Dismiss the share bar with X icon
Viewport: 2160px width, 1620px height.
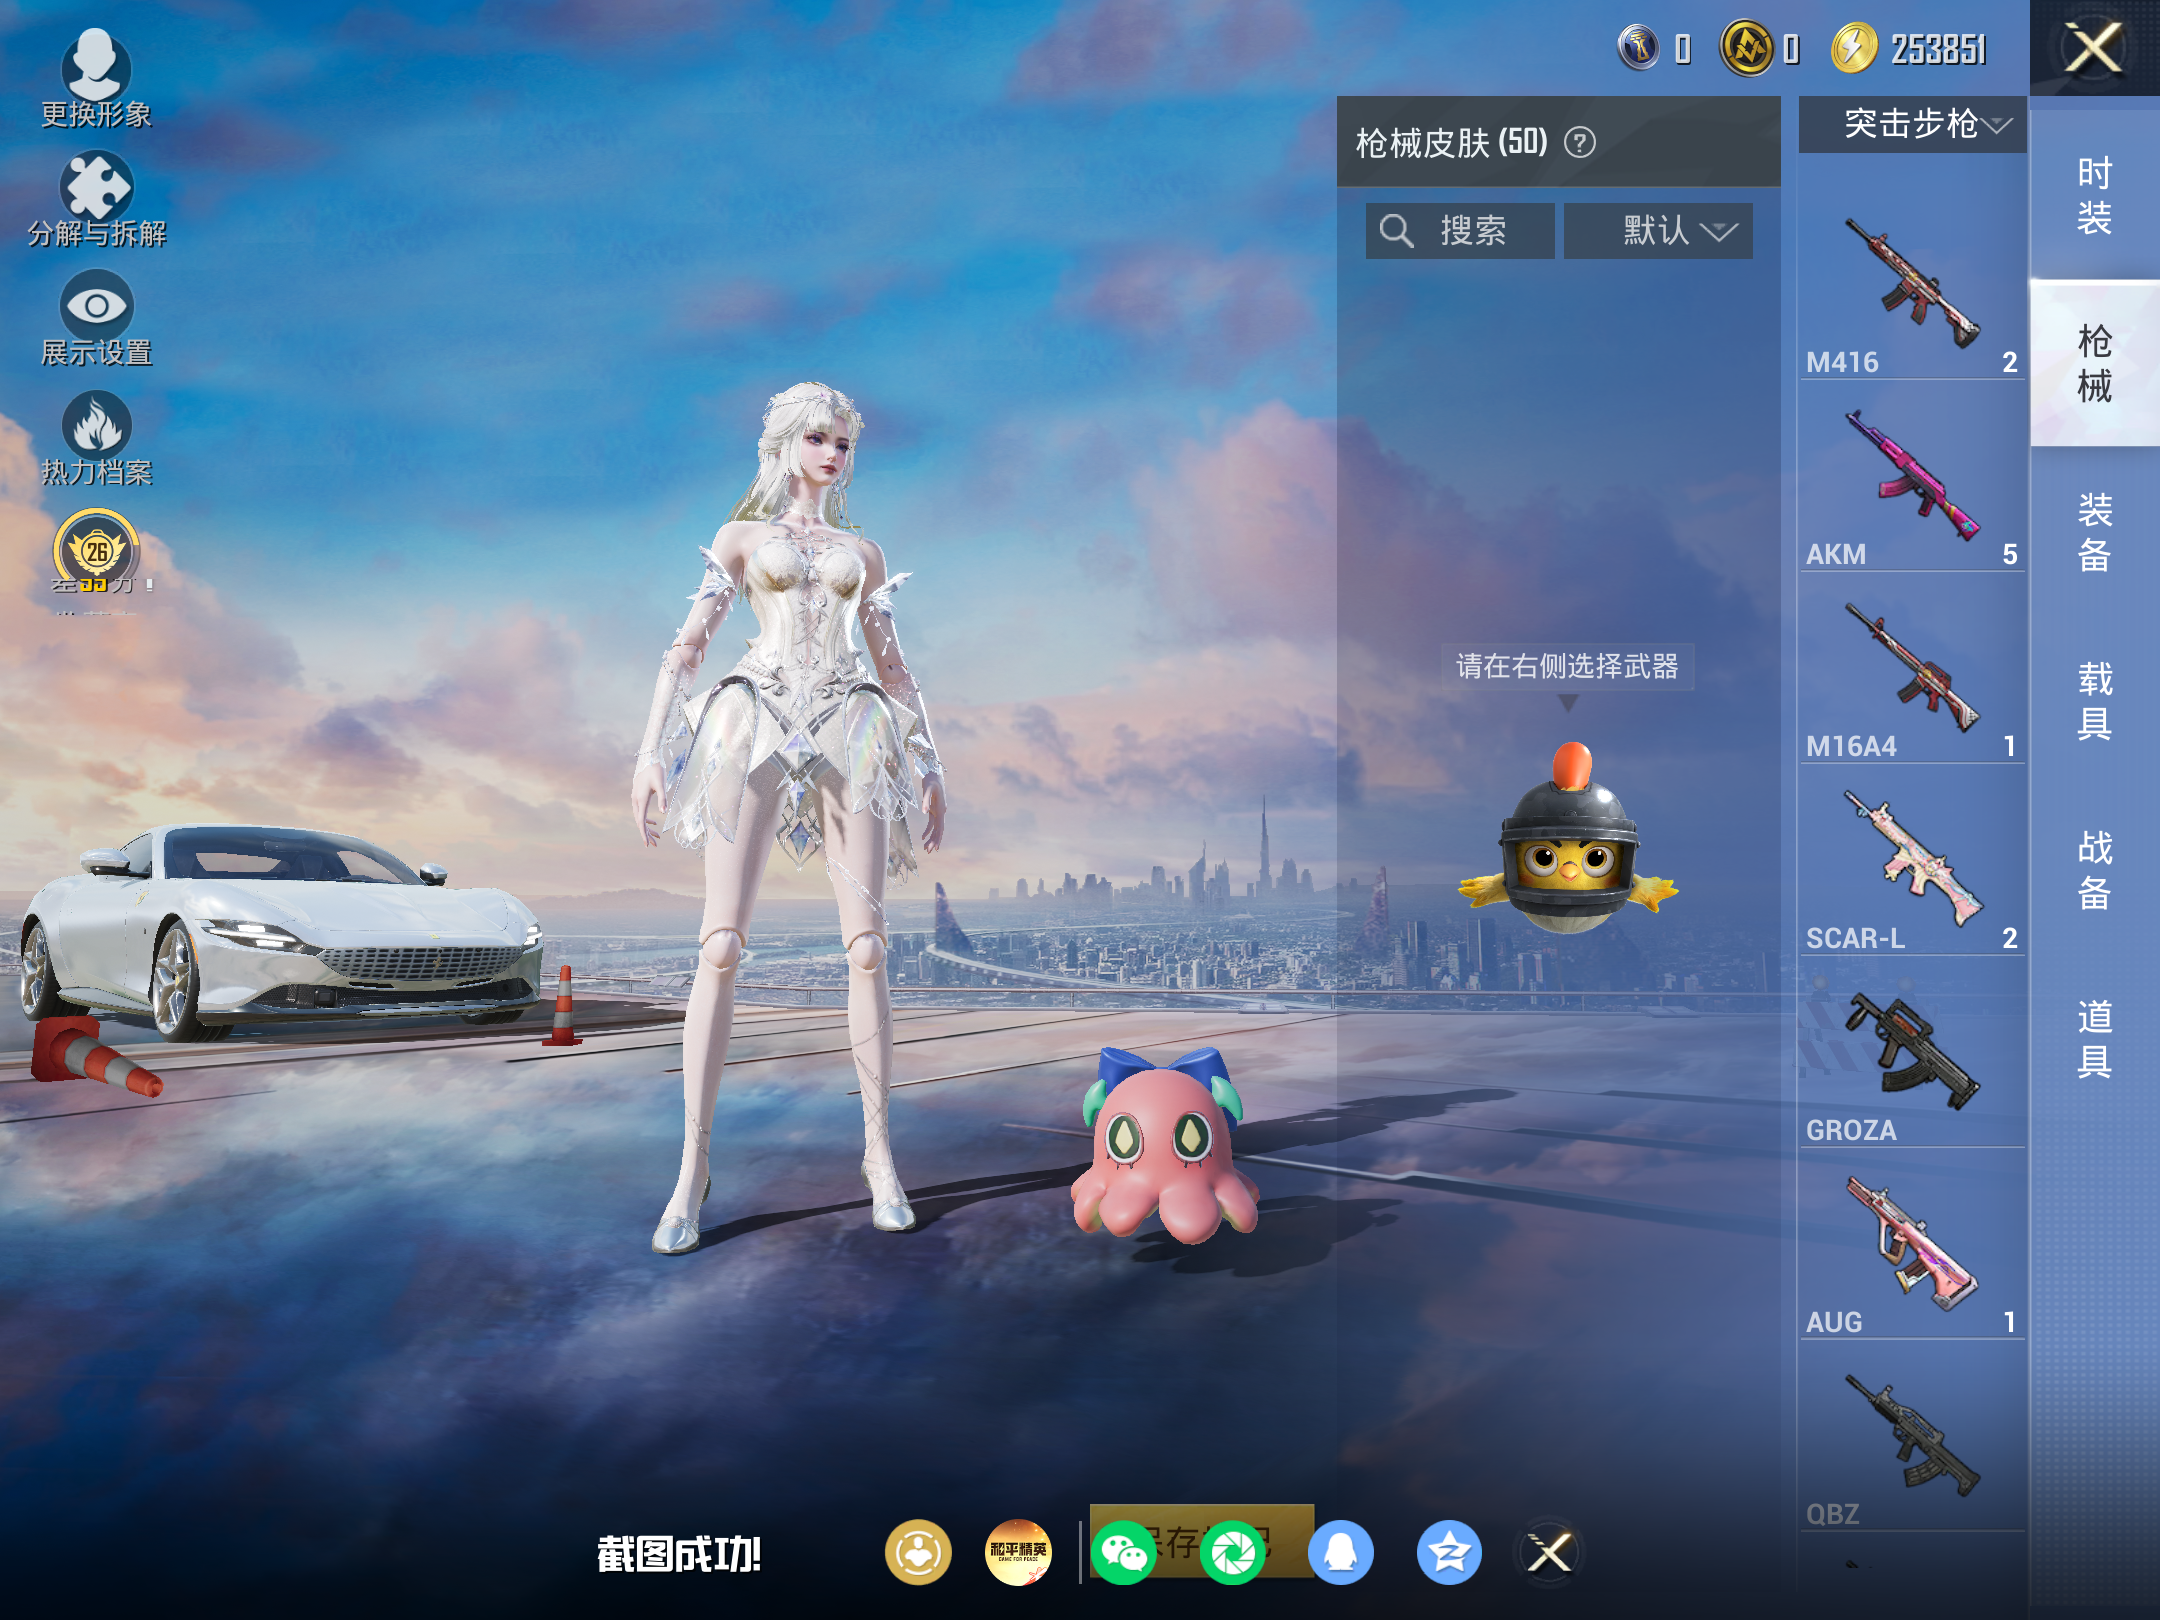(1550, 1553)
